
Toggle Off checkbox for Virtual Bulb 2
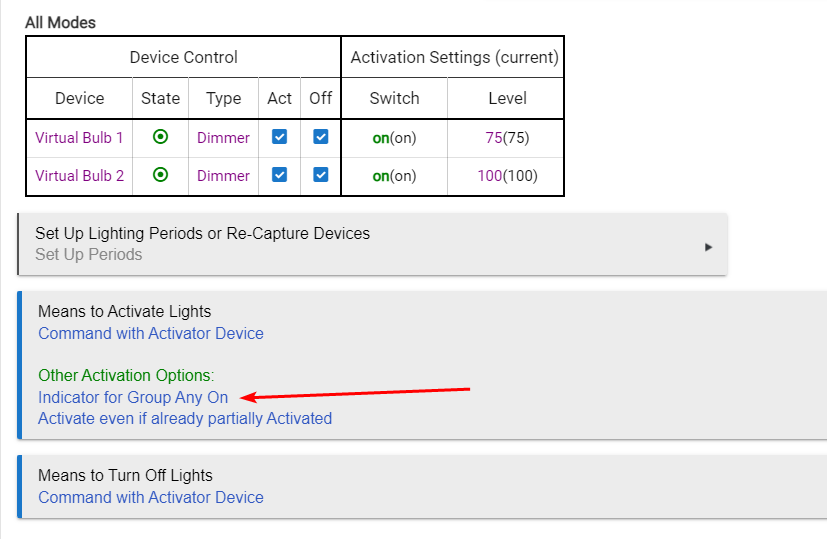[x=321, y=175]
